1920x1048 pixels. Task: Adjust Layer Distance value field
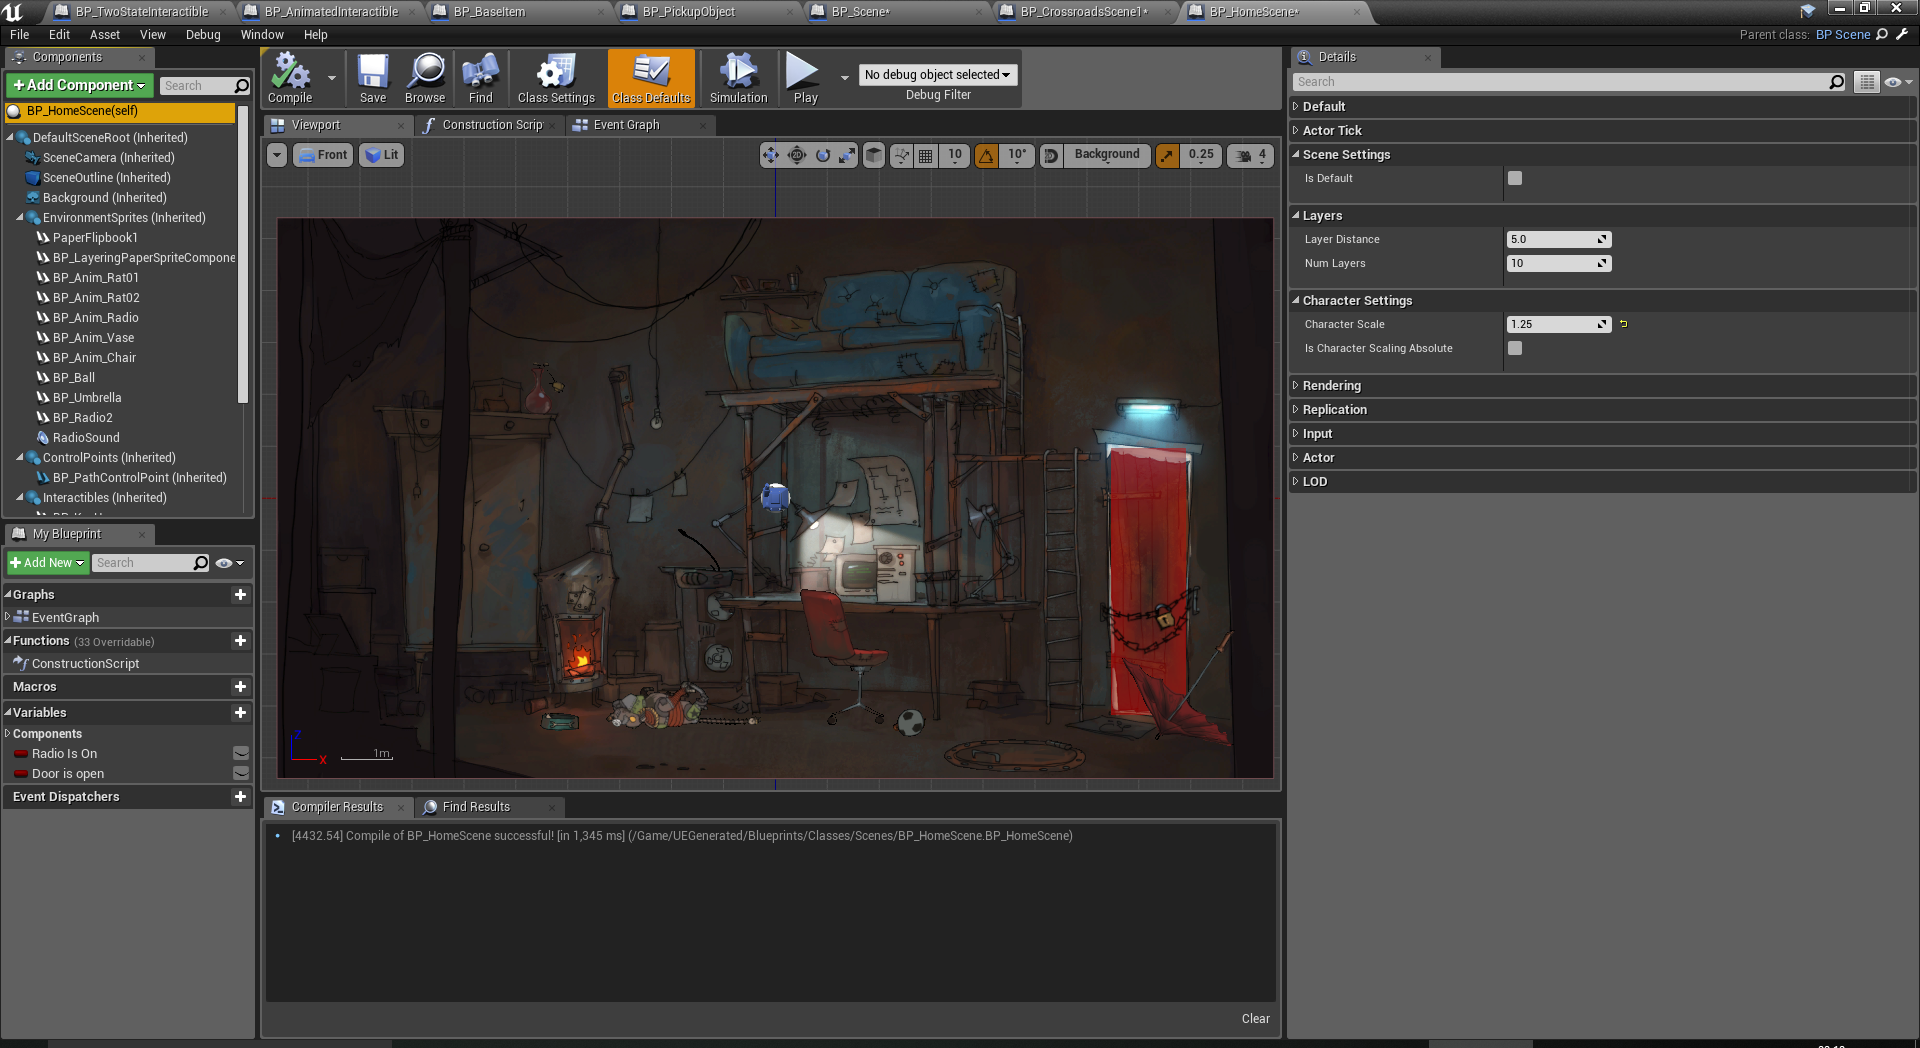(x=1558, y=239)
